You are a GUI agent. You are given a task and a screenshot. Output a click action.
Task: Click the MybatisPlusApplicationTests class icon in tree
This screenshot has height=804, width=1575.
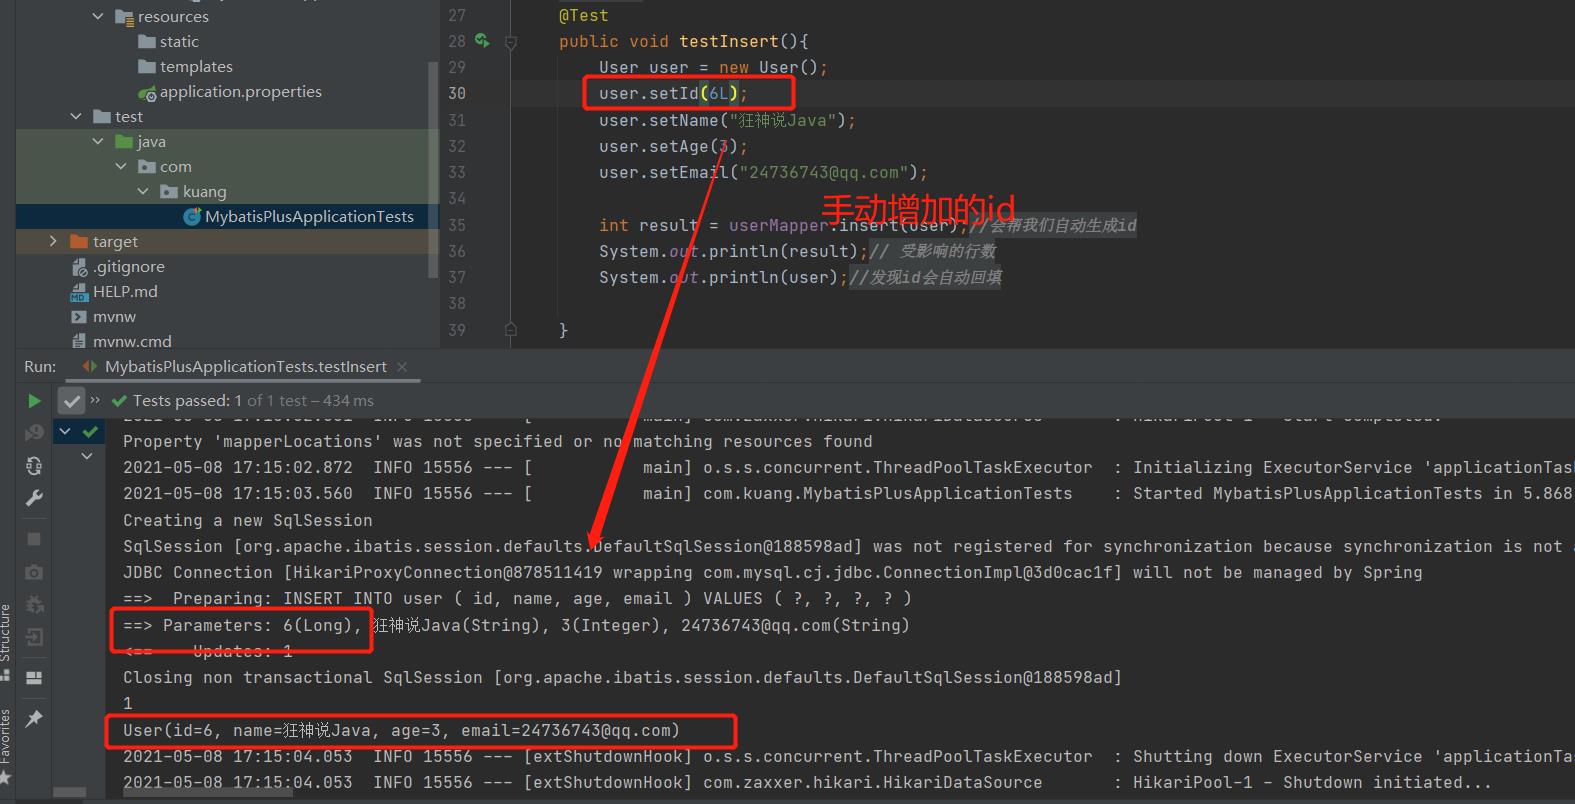(192, 217)
